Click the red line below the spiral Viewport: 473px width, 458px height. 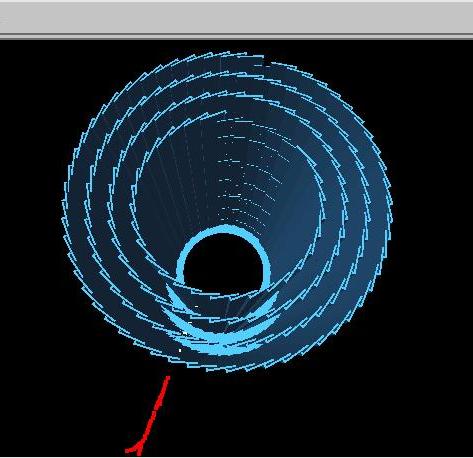pos(148,416)
